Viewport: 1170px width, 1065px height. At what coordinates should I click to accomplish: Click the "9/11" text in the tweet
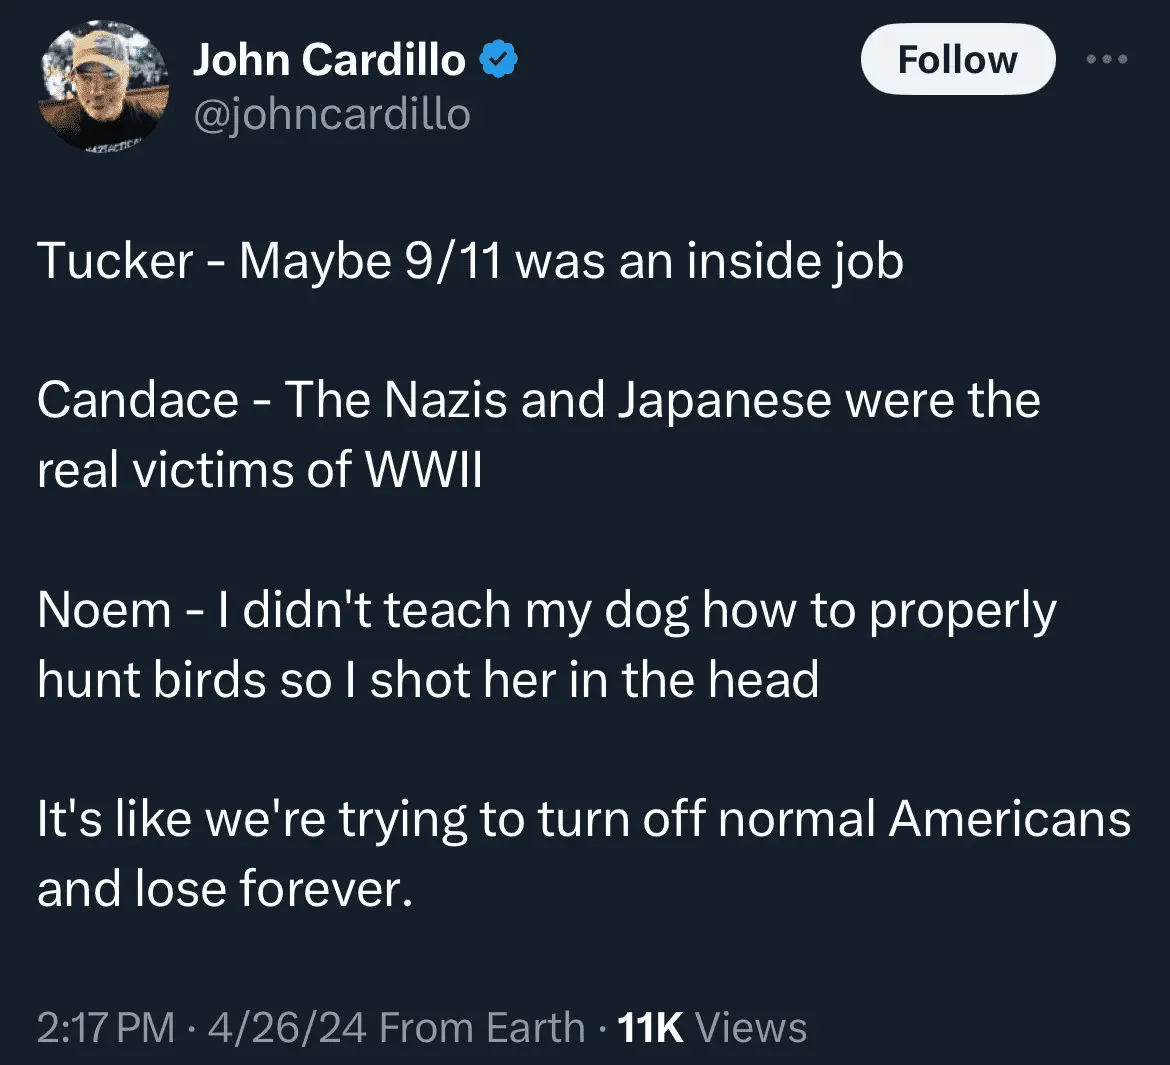pyautogui.click(x=452, y=262)
